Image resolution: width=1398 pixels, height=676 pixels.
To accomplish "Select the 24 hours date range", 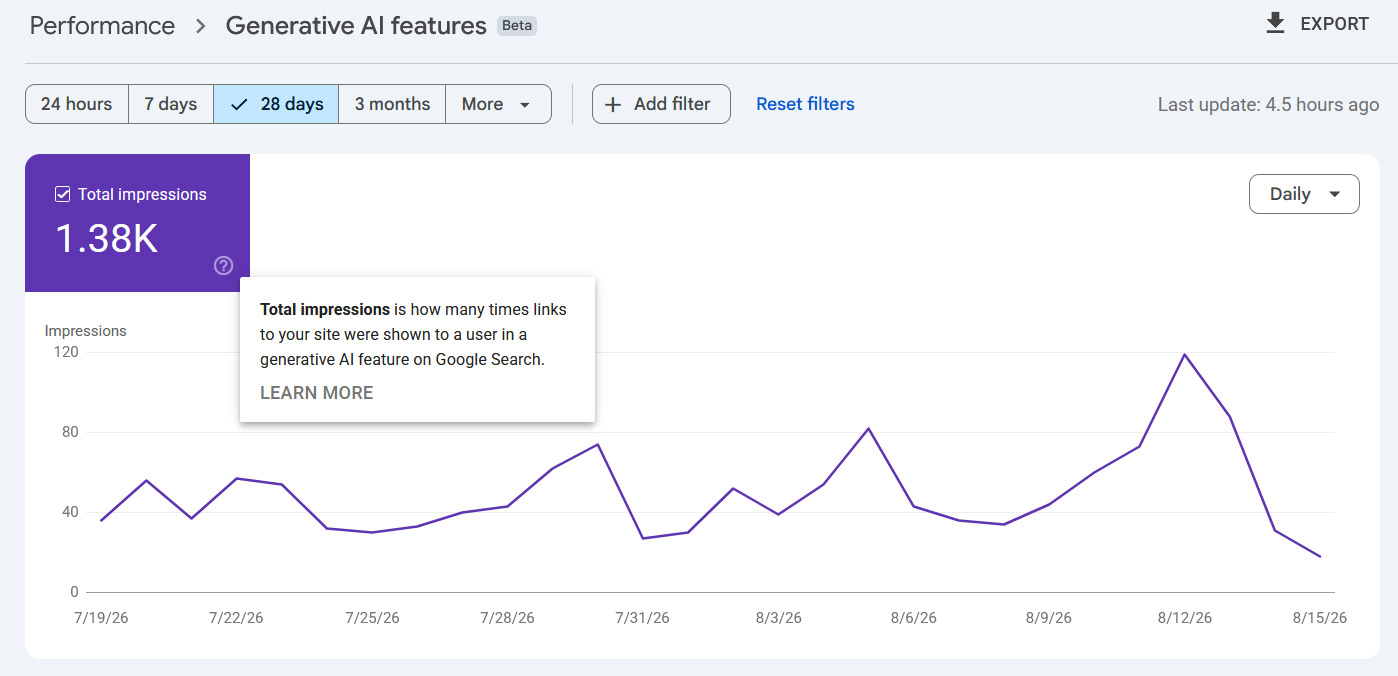I will click(x=77, y=104).
